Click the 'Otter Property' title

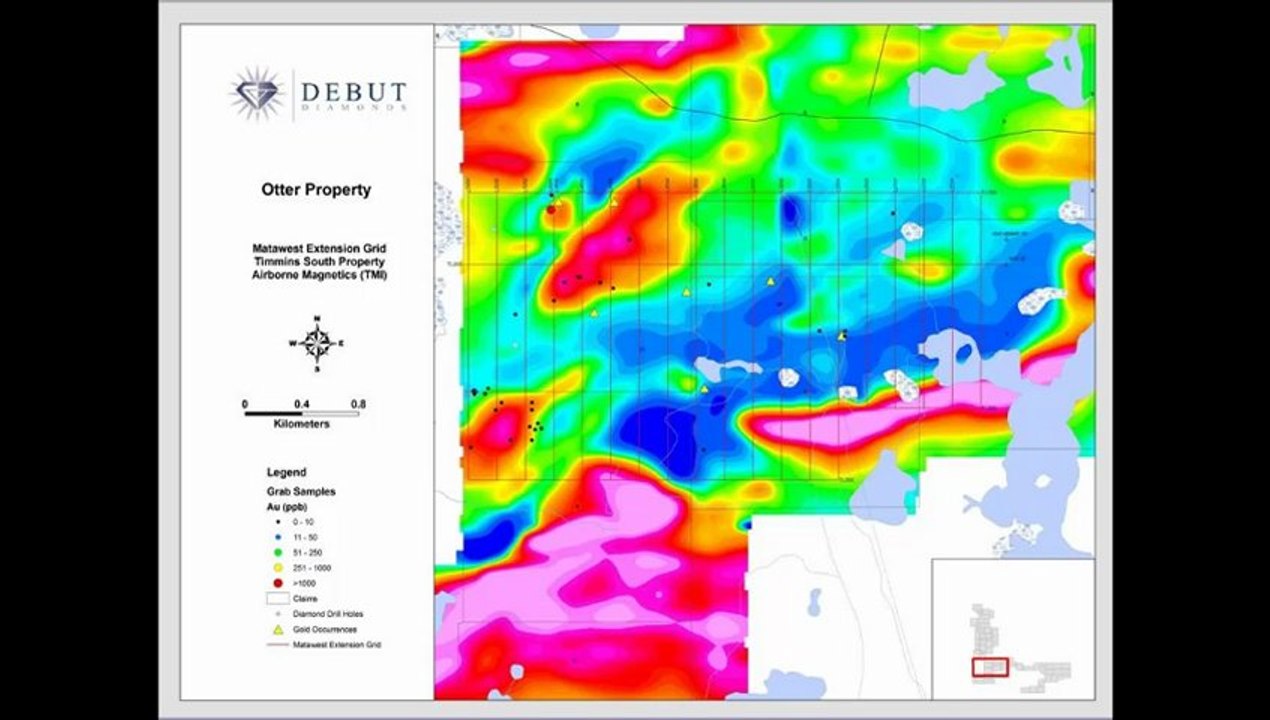pos(316,189)
